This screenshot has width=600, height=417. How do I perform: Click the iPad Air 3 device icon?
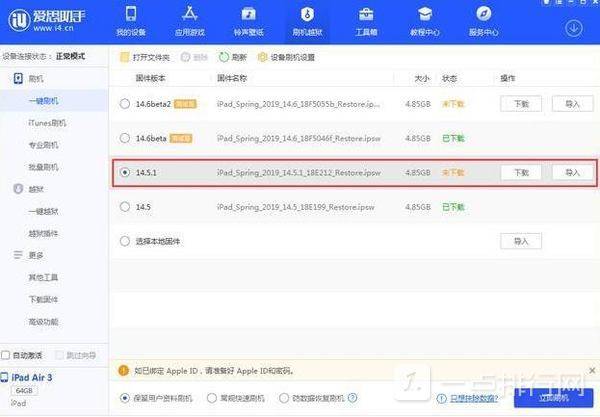[x=4, y=378]
